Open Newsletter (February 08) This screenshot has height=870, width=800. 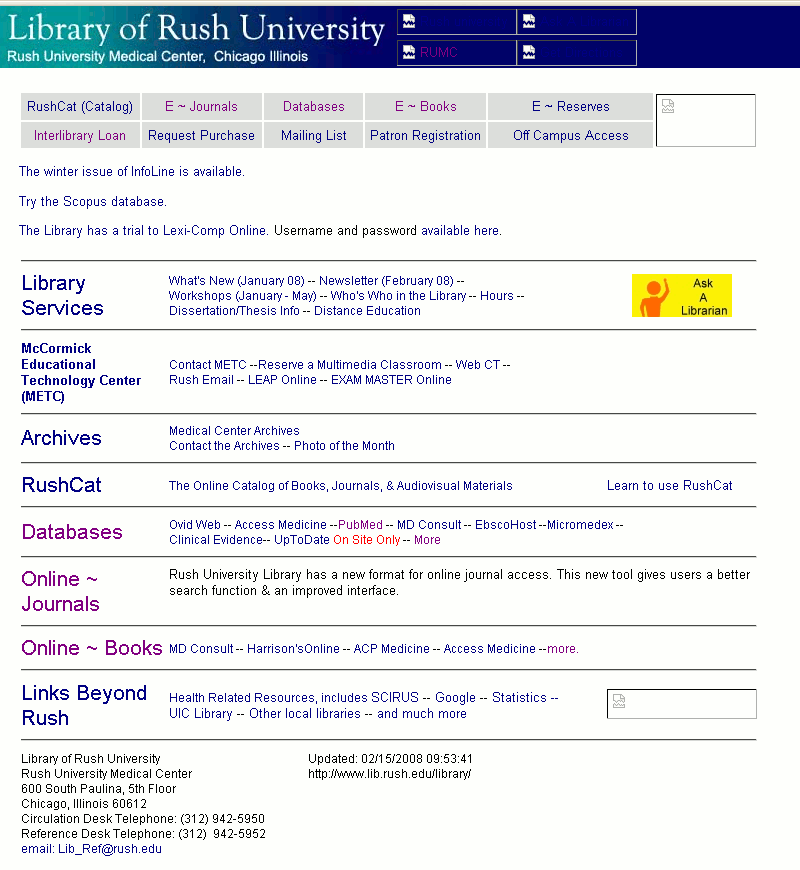pos(386,281)
